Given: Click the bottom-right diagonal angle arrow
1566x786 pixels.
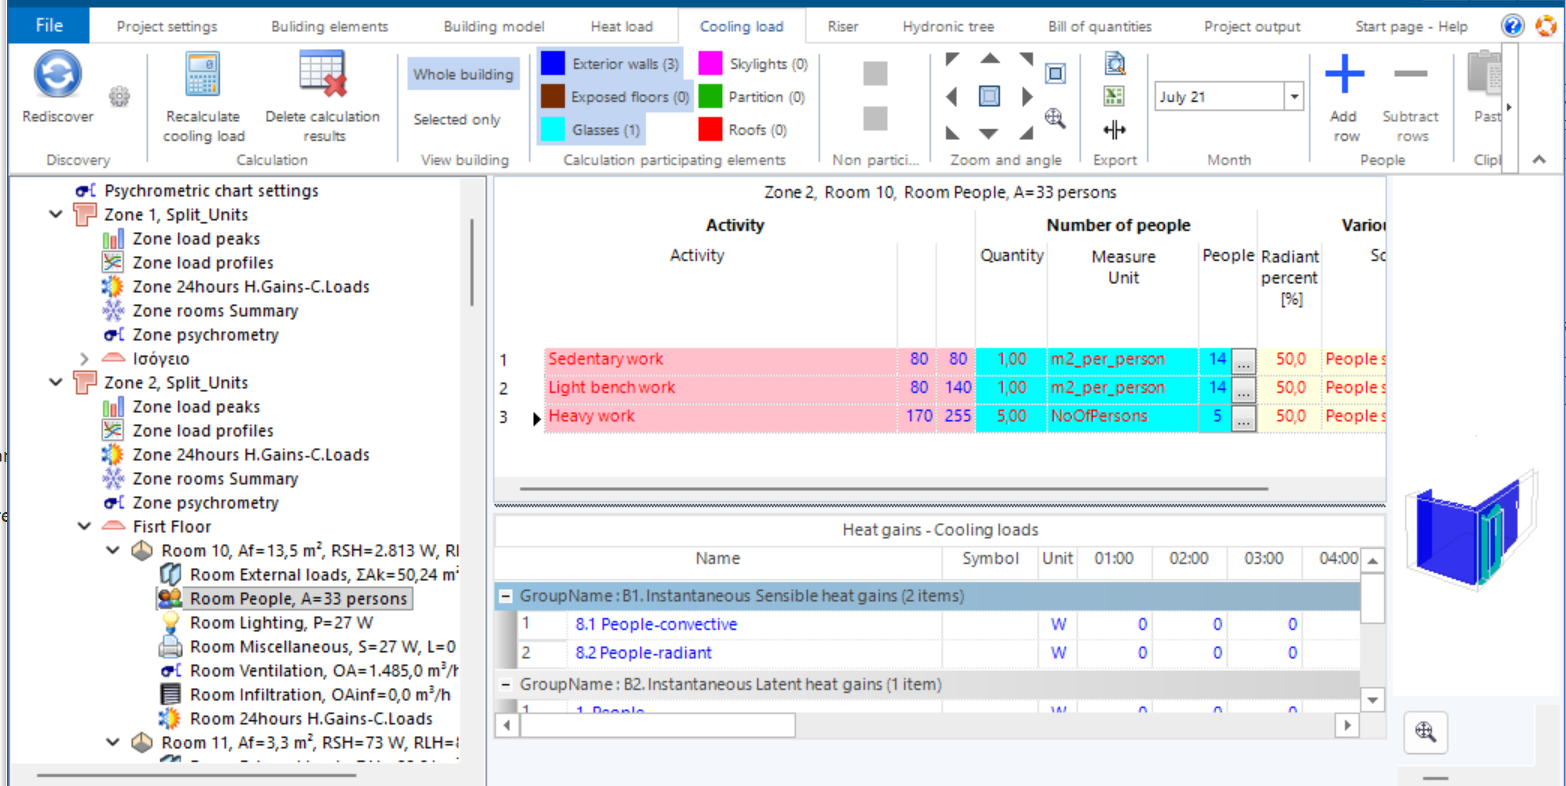Looking at the screenshot, I should coord(1025,132).
